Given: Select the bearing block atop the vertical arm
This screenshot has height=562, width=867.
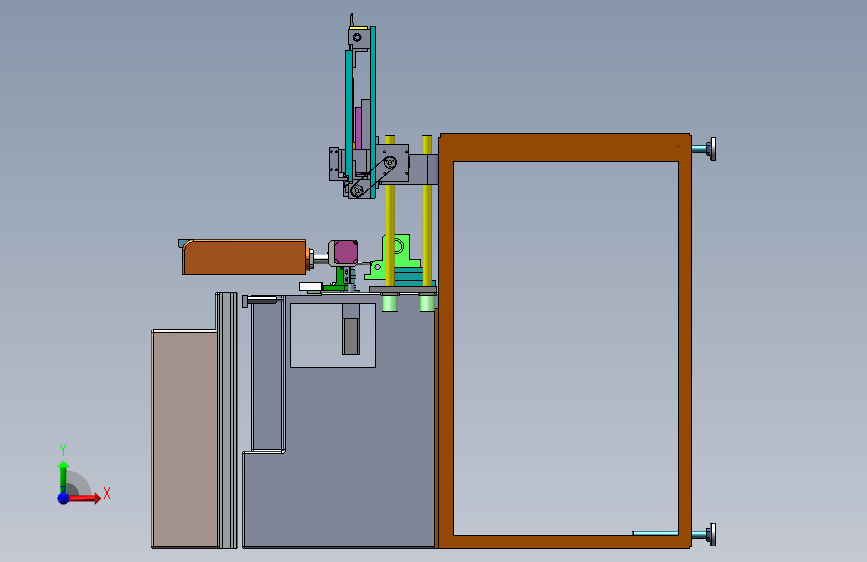Looking at the screenshot, I should click(357, 38).
